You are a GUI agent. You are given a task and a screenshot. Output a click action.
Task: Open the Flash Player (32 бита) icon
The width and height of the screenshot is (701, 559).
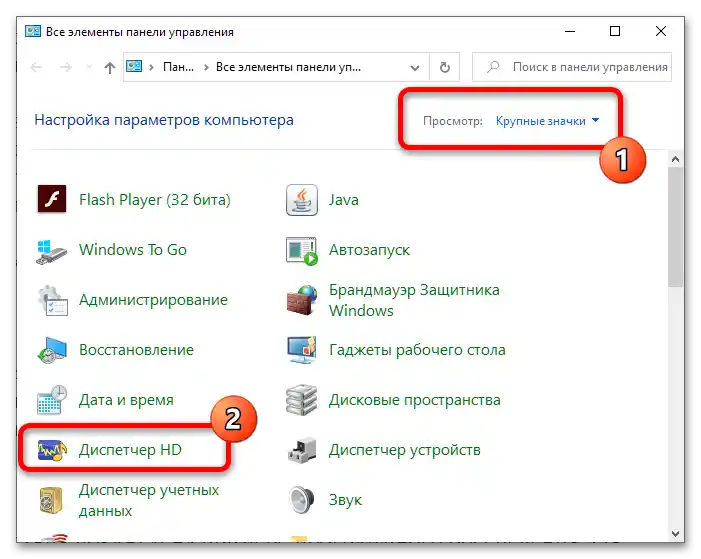(52, 199)
